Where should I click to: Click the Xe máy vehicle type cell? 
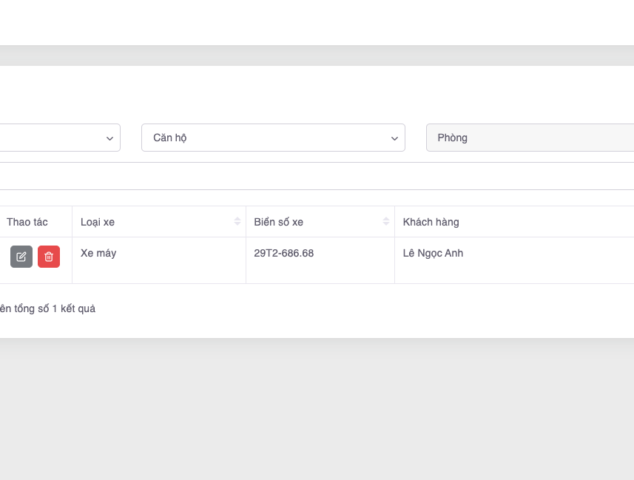click(98, 253)
